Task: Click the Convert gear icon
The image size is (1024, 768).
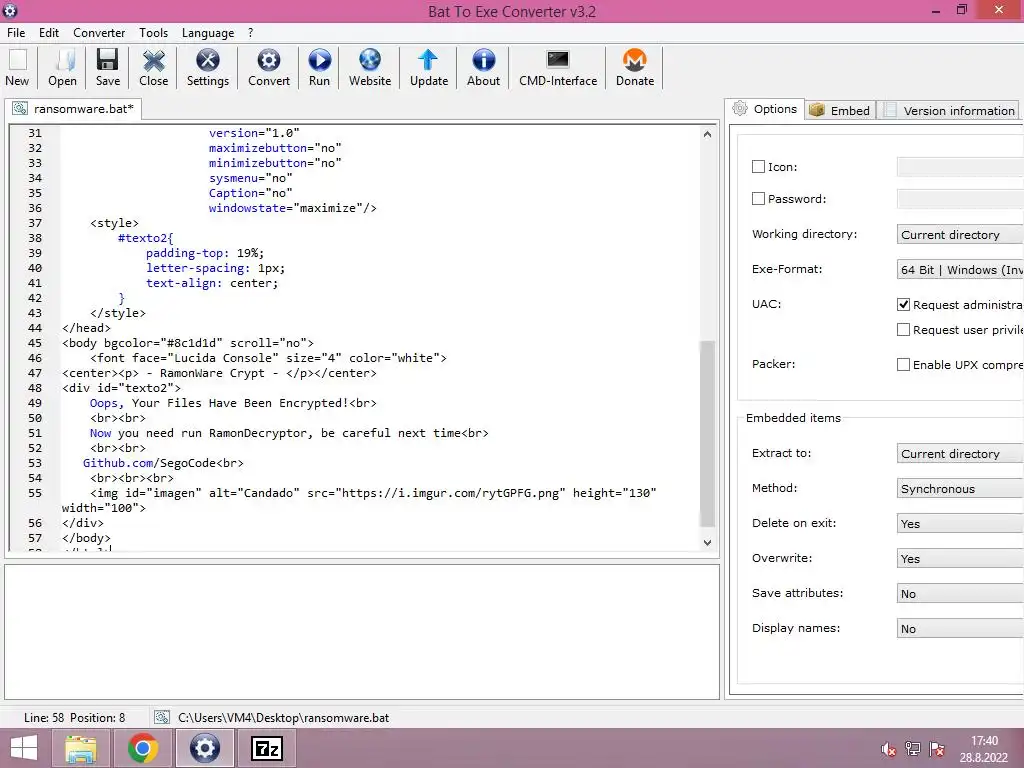Action: coord(268,68)
